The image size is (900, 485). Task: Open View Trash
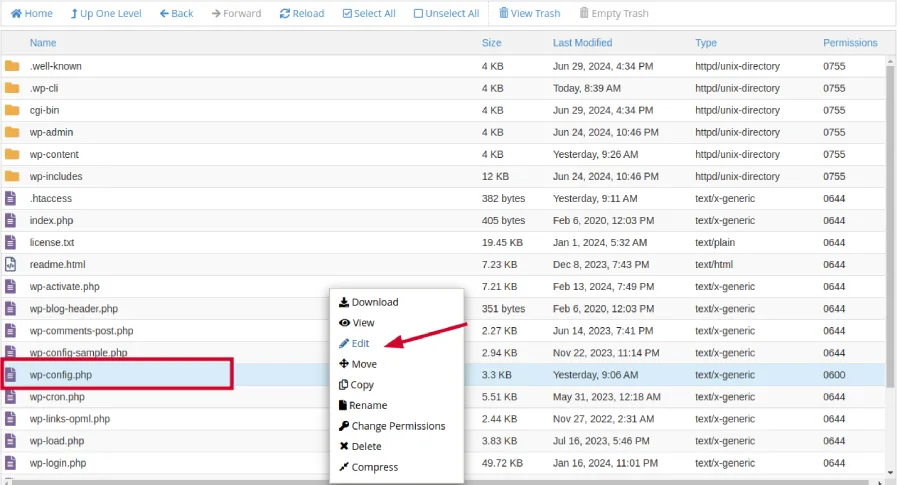pos(529,13)
